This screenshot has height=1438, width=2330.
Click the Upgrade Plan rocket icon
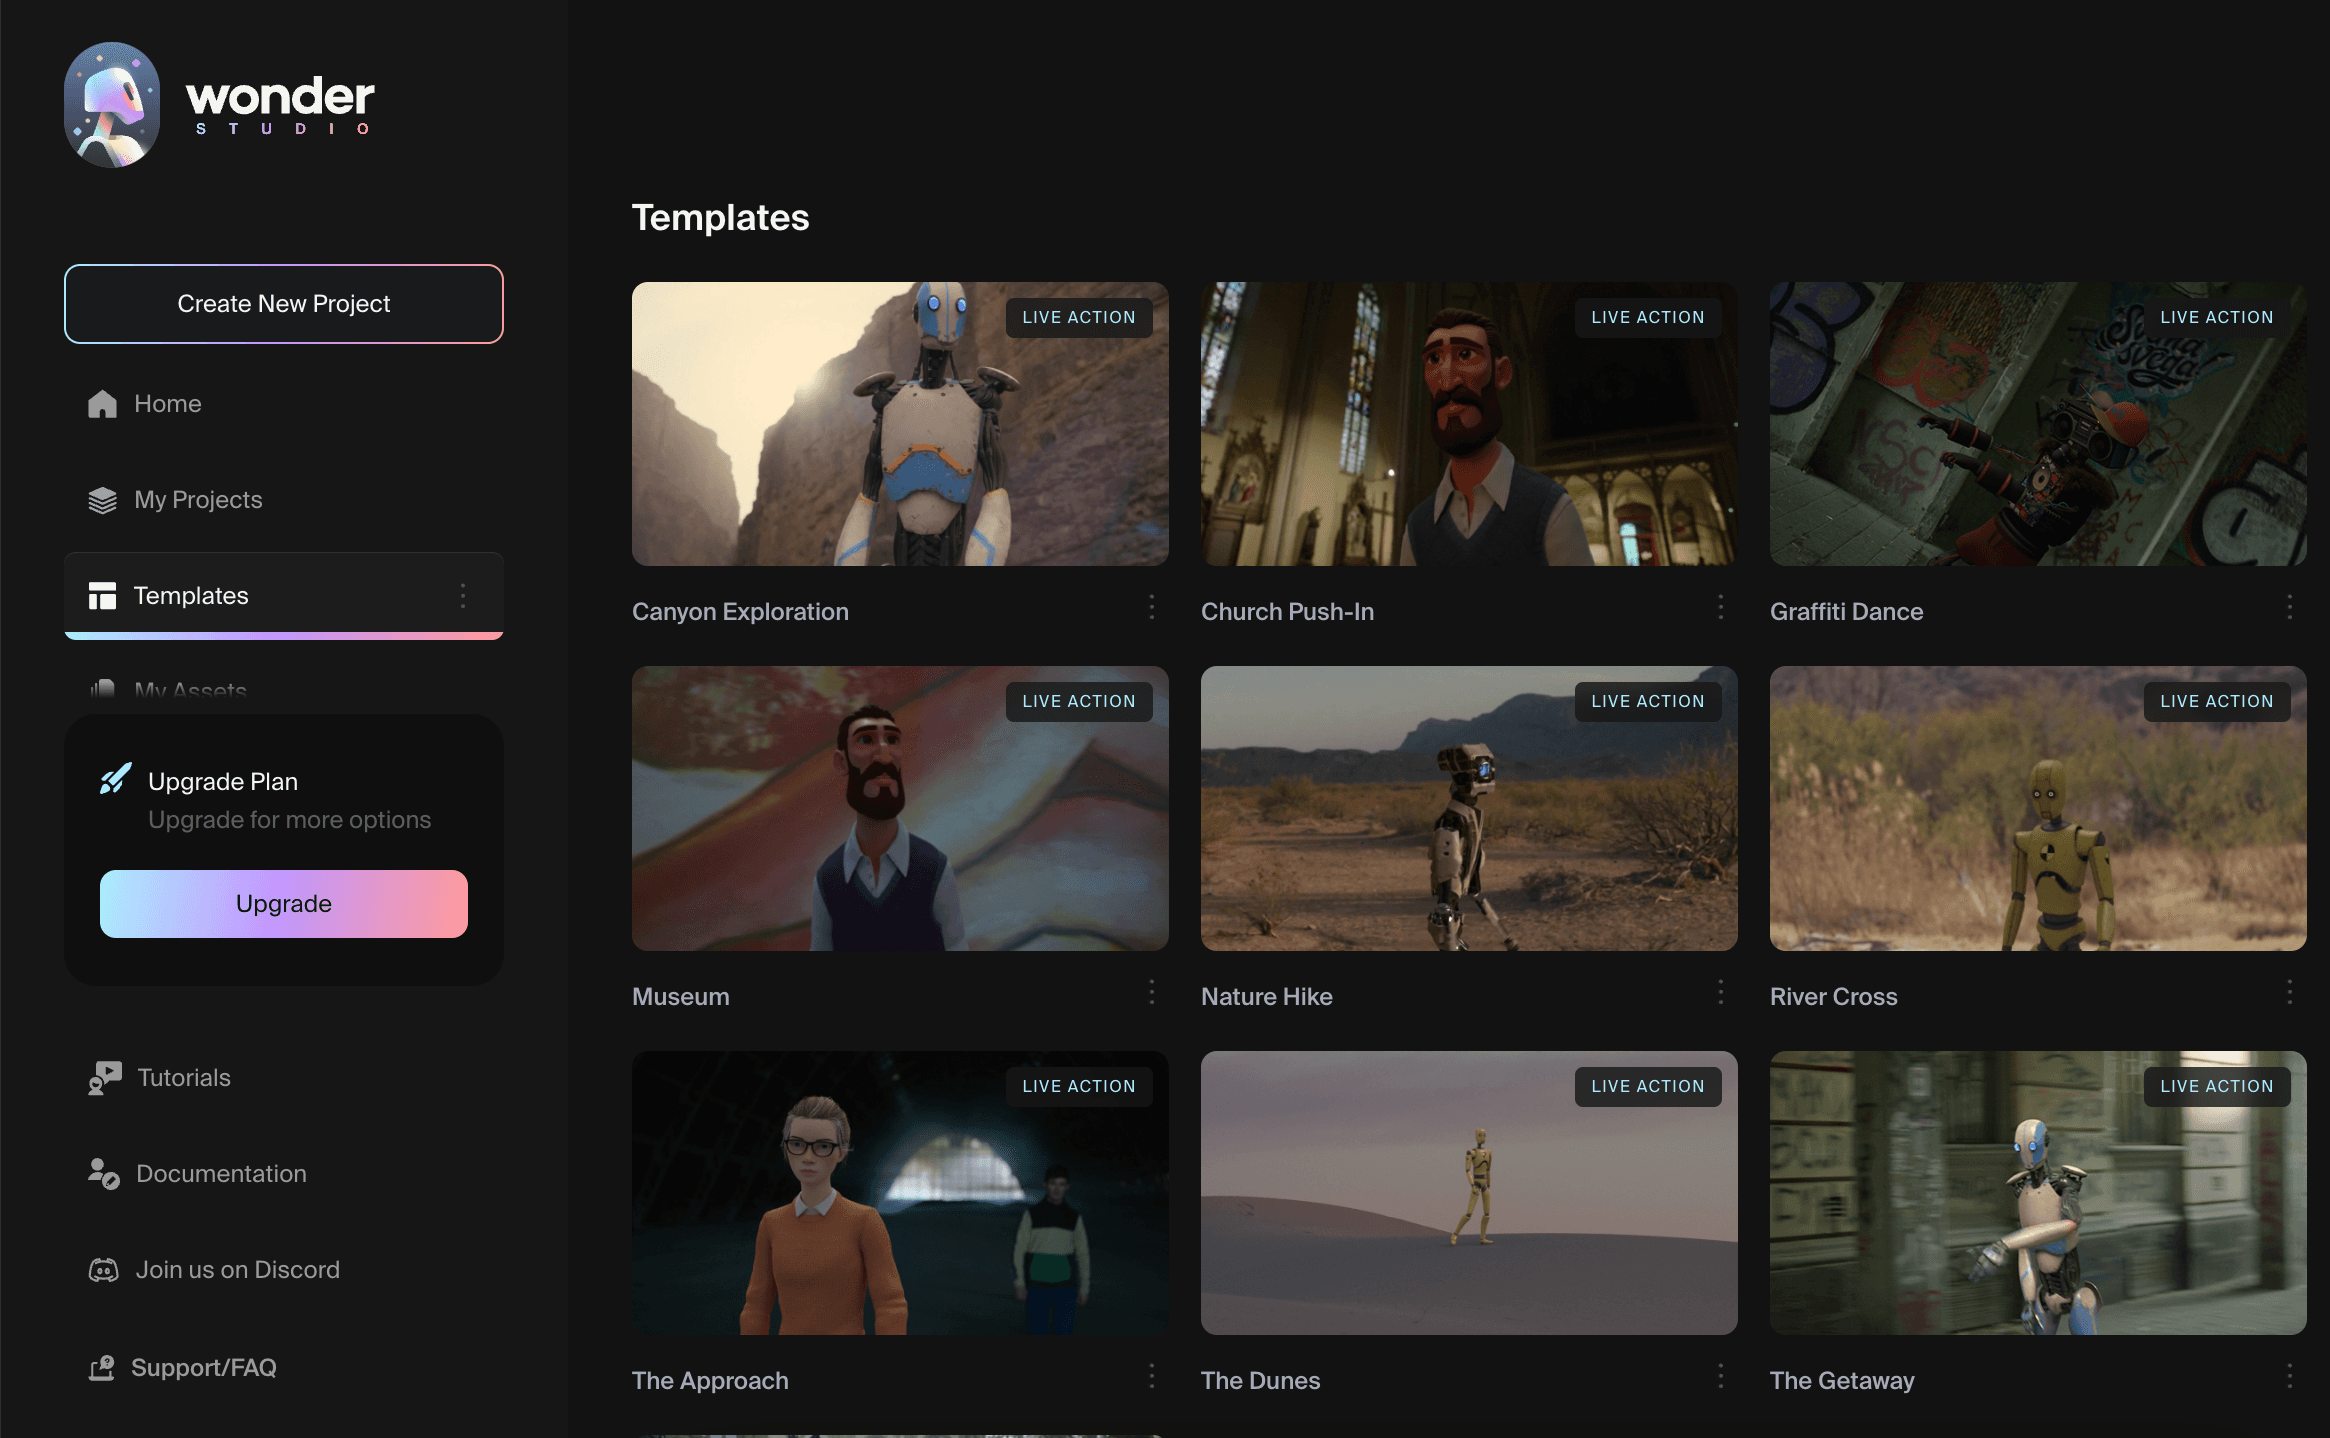point(116,779)
